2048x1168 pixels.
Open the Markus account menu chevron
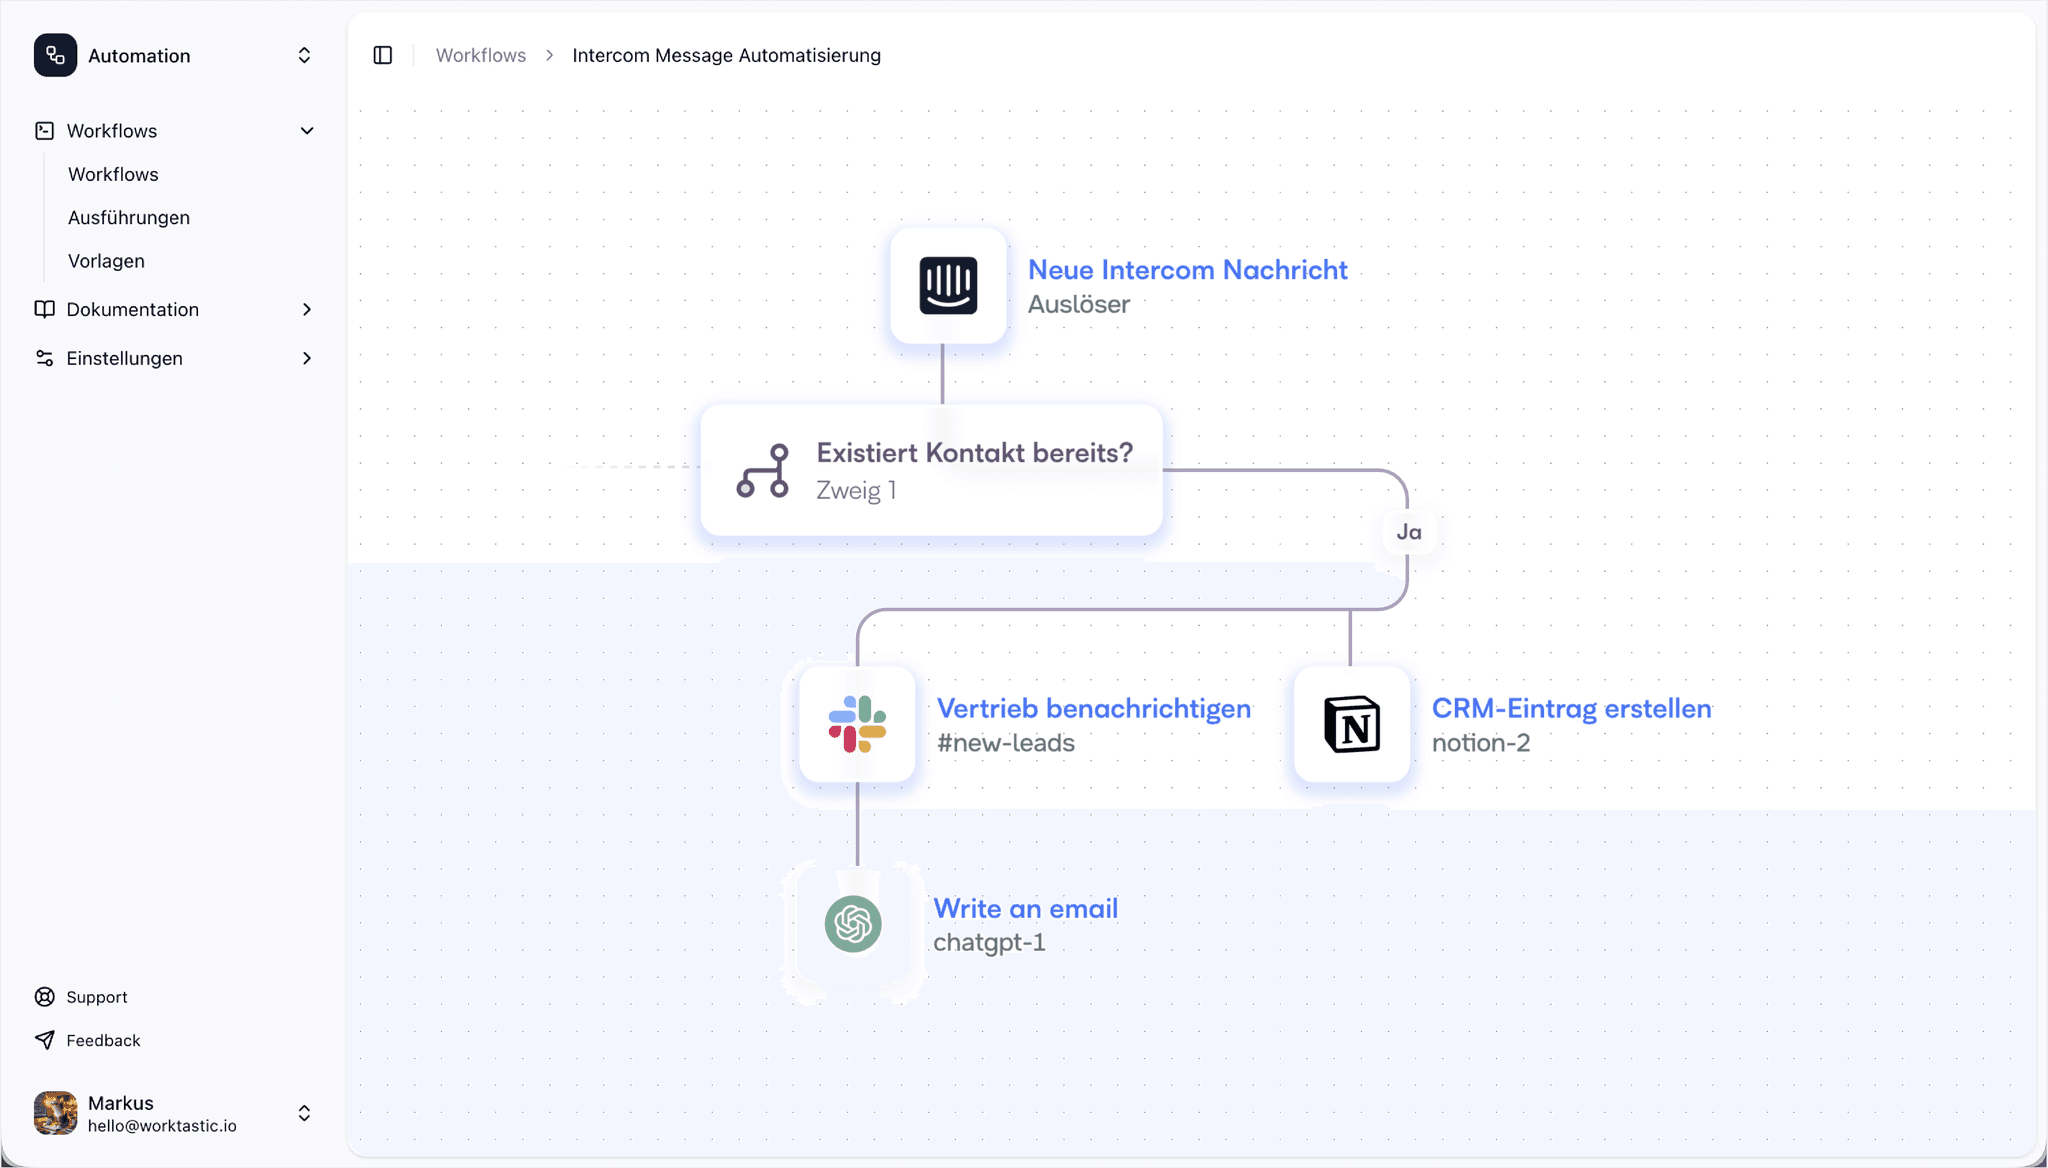pos(304,1113)
